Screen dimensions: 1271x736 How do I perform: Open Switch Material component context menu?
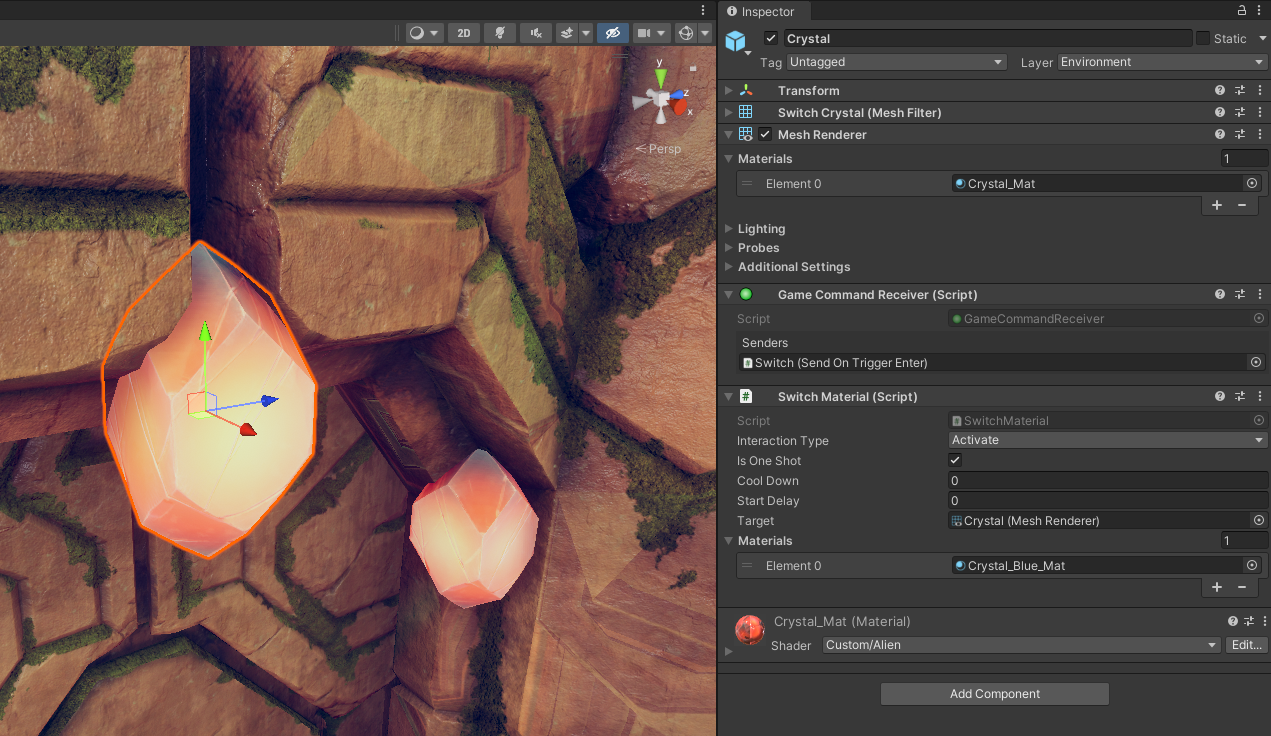click(1259, 397)
